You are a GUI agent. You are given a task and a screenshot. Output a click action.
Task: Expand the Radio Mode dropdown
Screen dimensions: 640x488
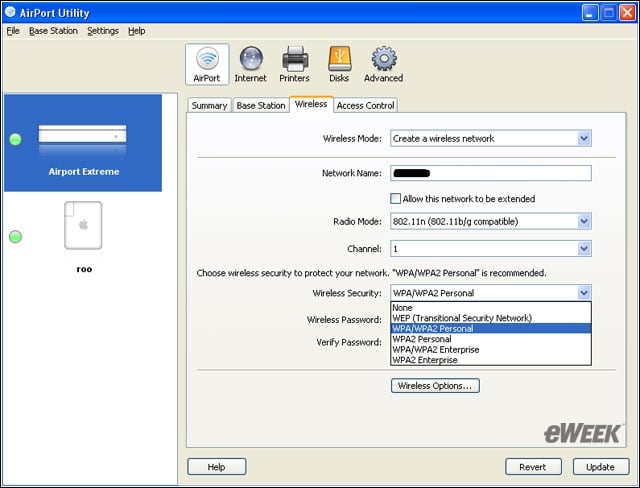[x=584, y=221]
